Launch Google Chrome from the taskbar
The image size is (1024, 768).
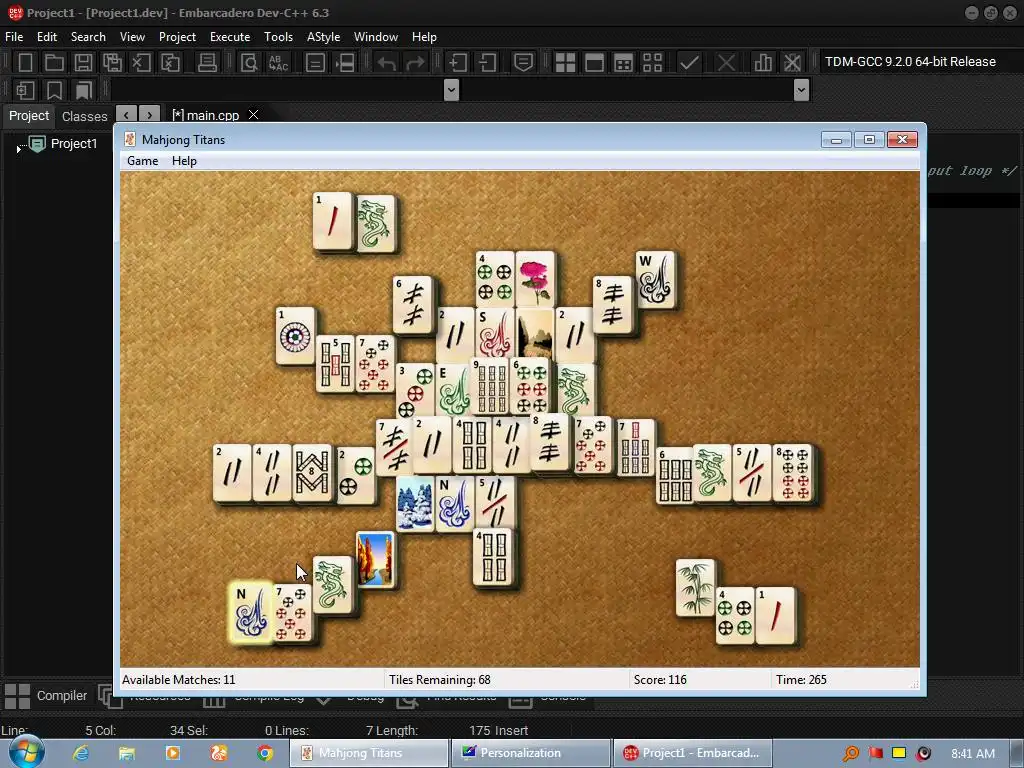264,753
